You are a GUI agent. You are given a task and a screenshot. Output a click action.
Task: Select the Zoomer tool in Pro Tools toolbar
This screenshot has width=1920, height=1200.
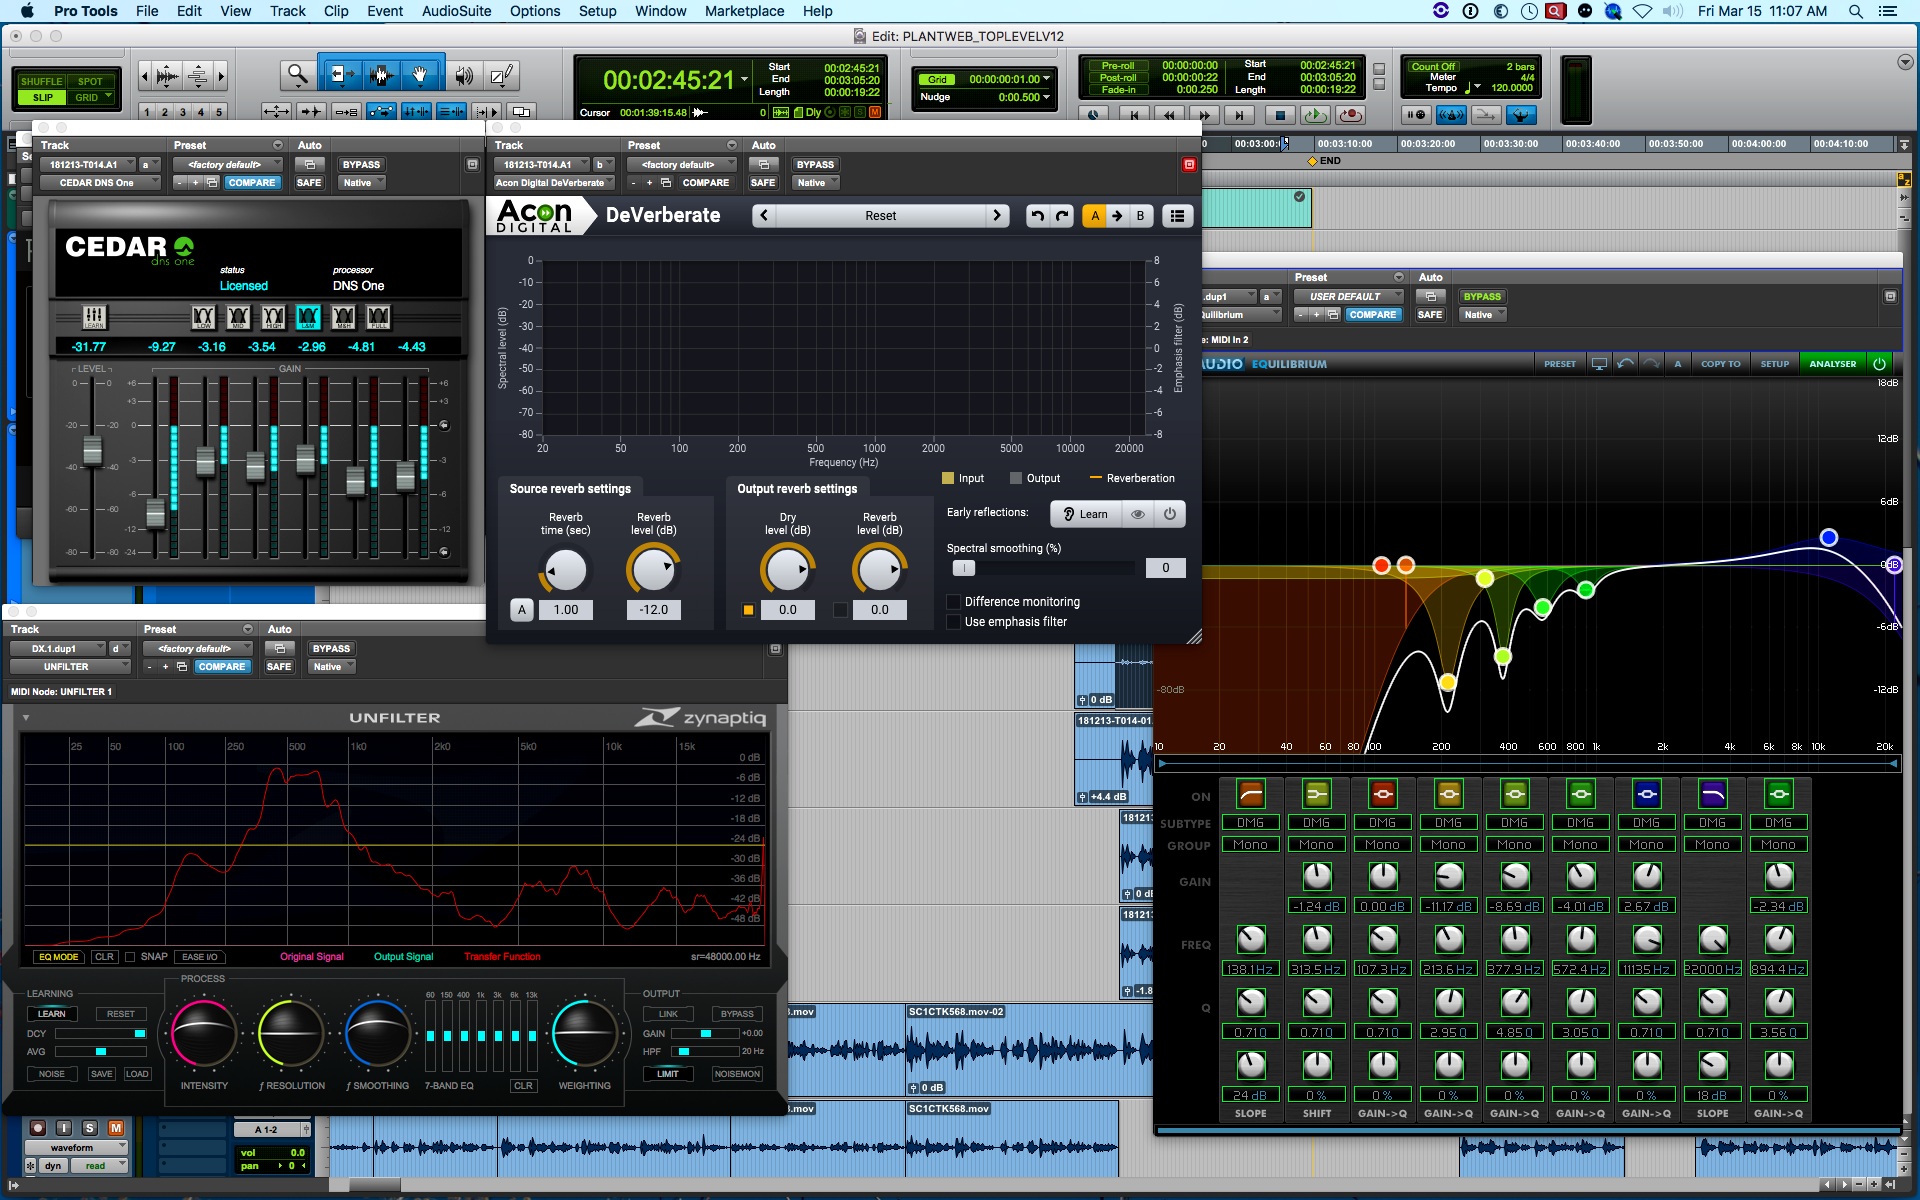[x=297, y=75]
